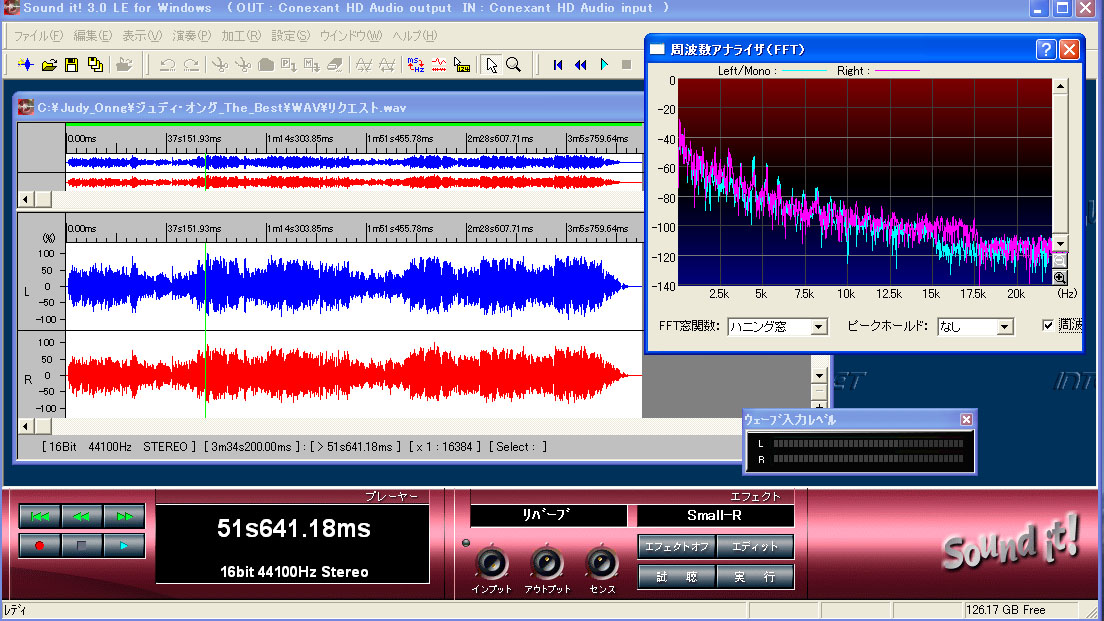Screen dimensions: 1104x621
Task: Fast forward using the player panel button
Action: [x=124, y=516]
